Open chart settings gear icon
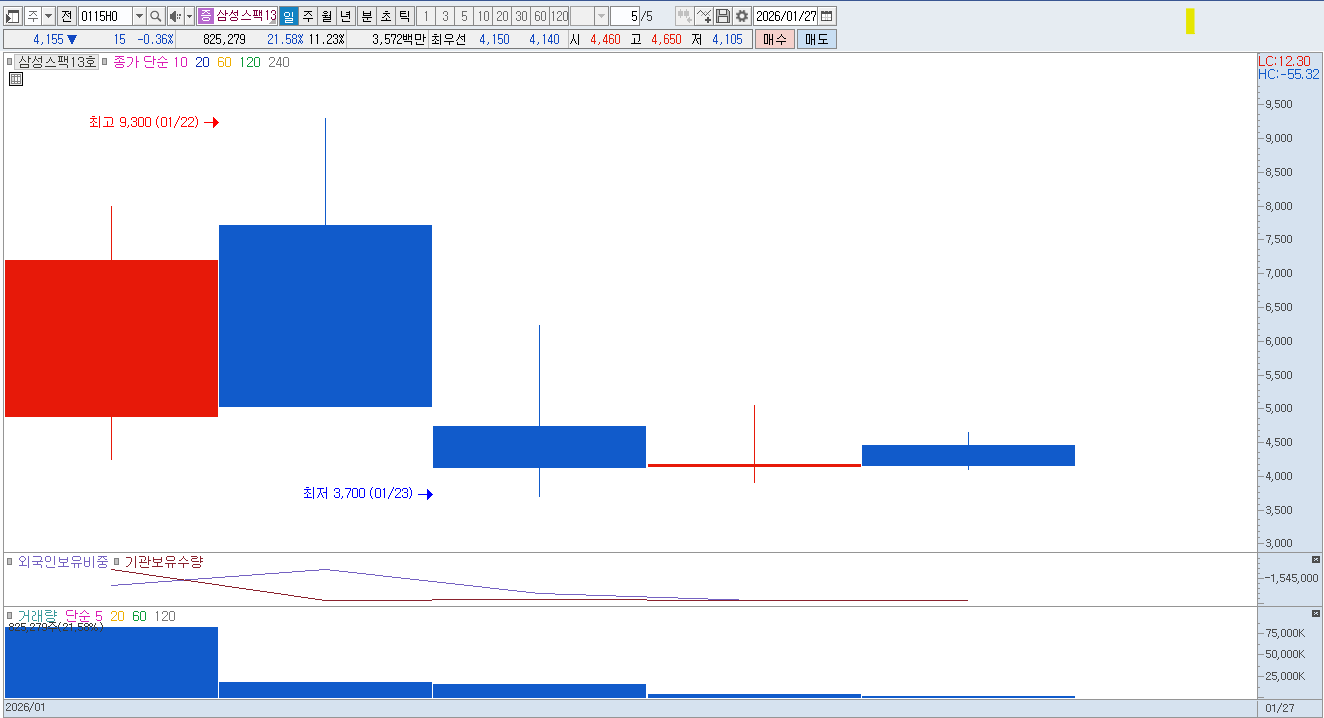 click(741, 16)
